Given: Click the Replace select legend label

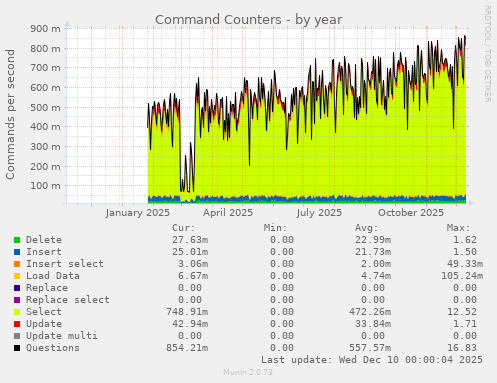Looking at the screenshot, I should 68,300.
